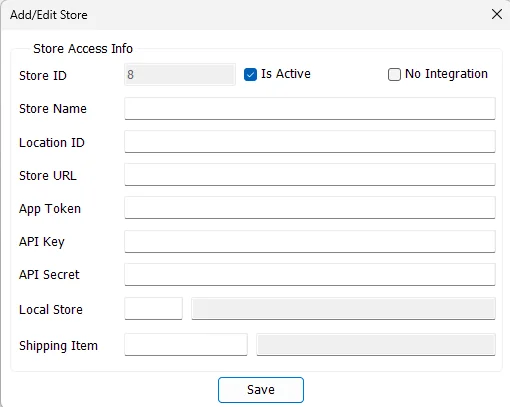510x407 pixels.
Task: Save the store settings
Action: [x=261, y=390]
